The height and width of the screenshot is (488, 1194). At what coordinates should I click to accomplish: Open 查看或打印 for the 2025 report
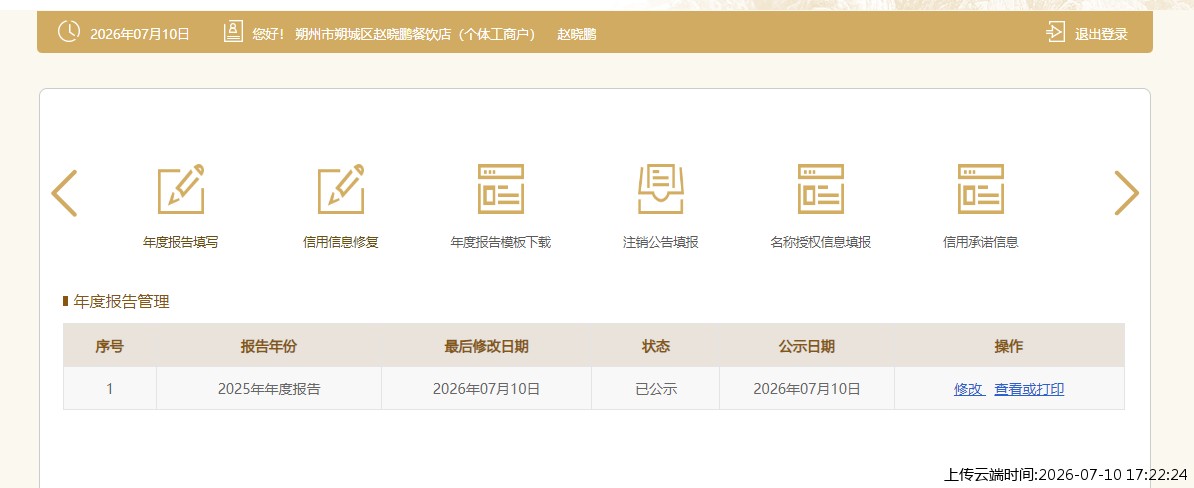1029,389
